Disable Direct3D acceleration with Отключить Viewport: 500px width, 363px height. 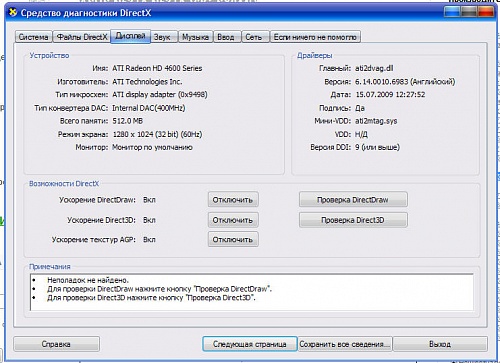(x=233, y=220)
